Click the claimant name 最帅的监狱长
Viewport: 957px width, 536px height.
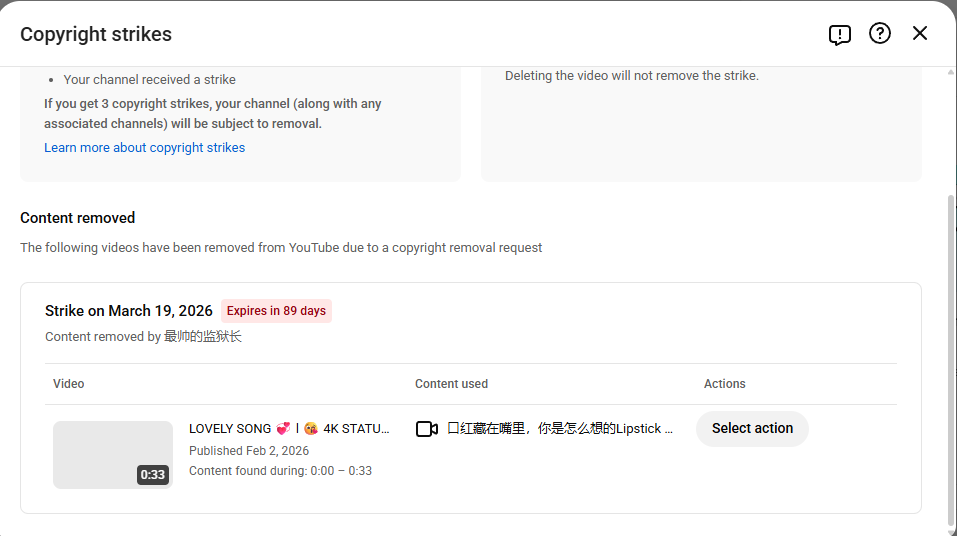coord(203,337)
